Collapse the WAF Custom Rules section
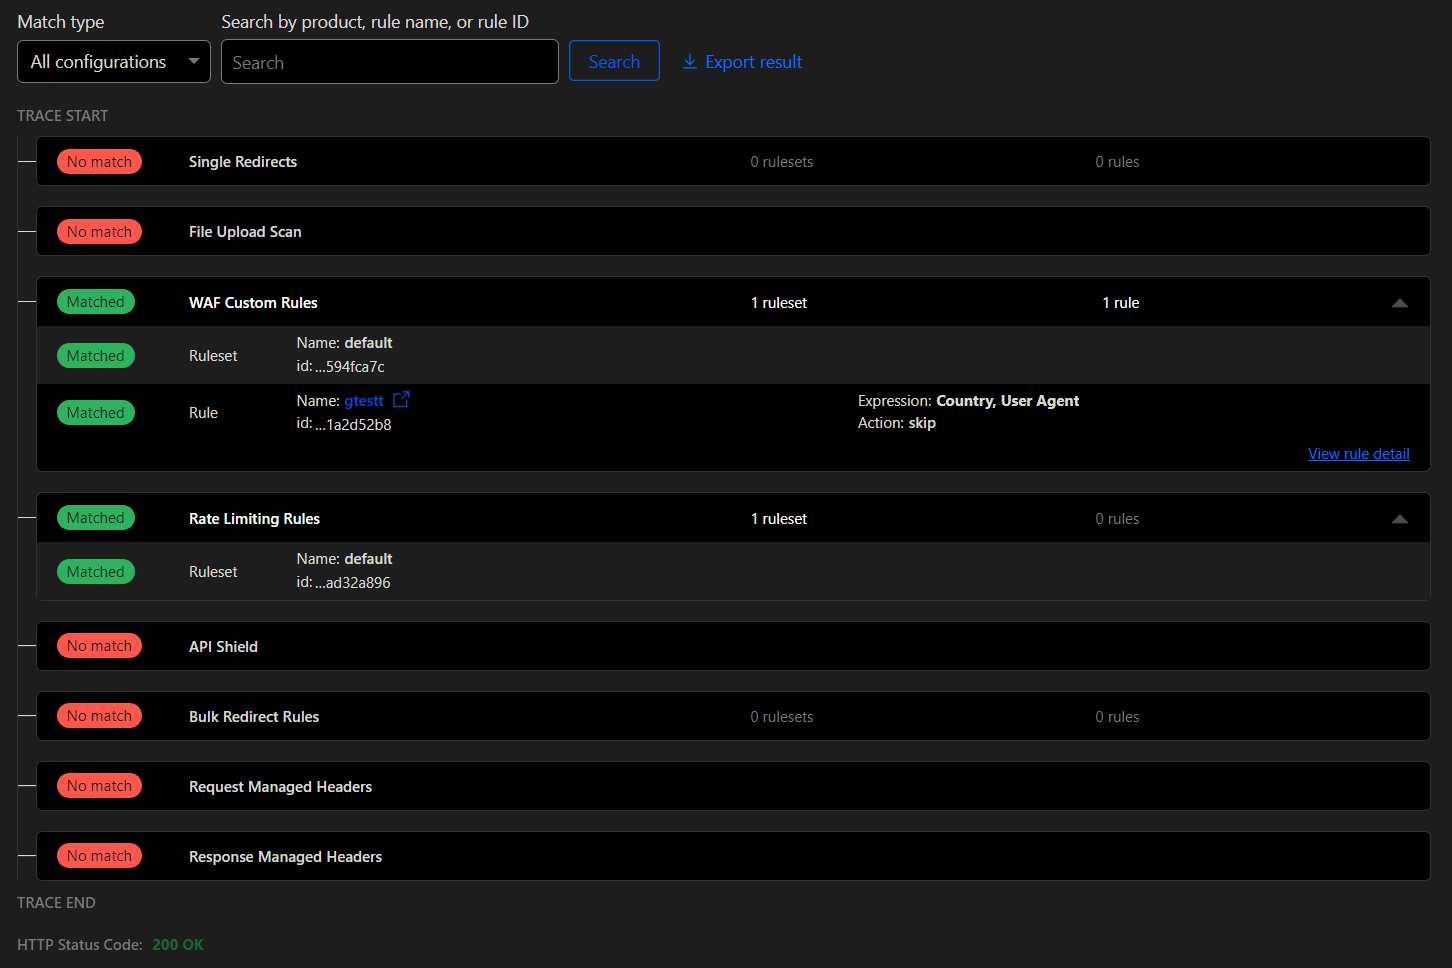Image resolution: width=1452 pixels, height=968 pixels. click(x=1399, y=303)
